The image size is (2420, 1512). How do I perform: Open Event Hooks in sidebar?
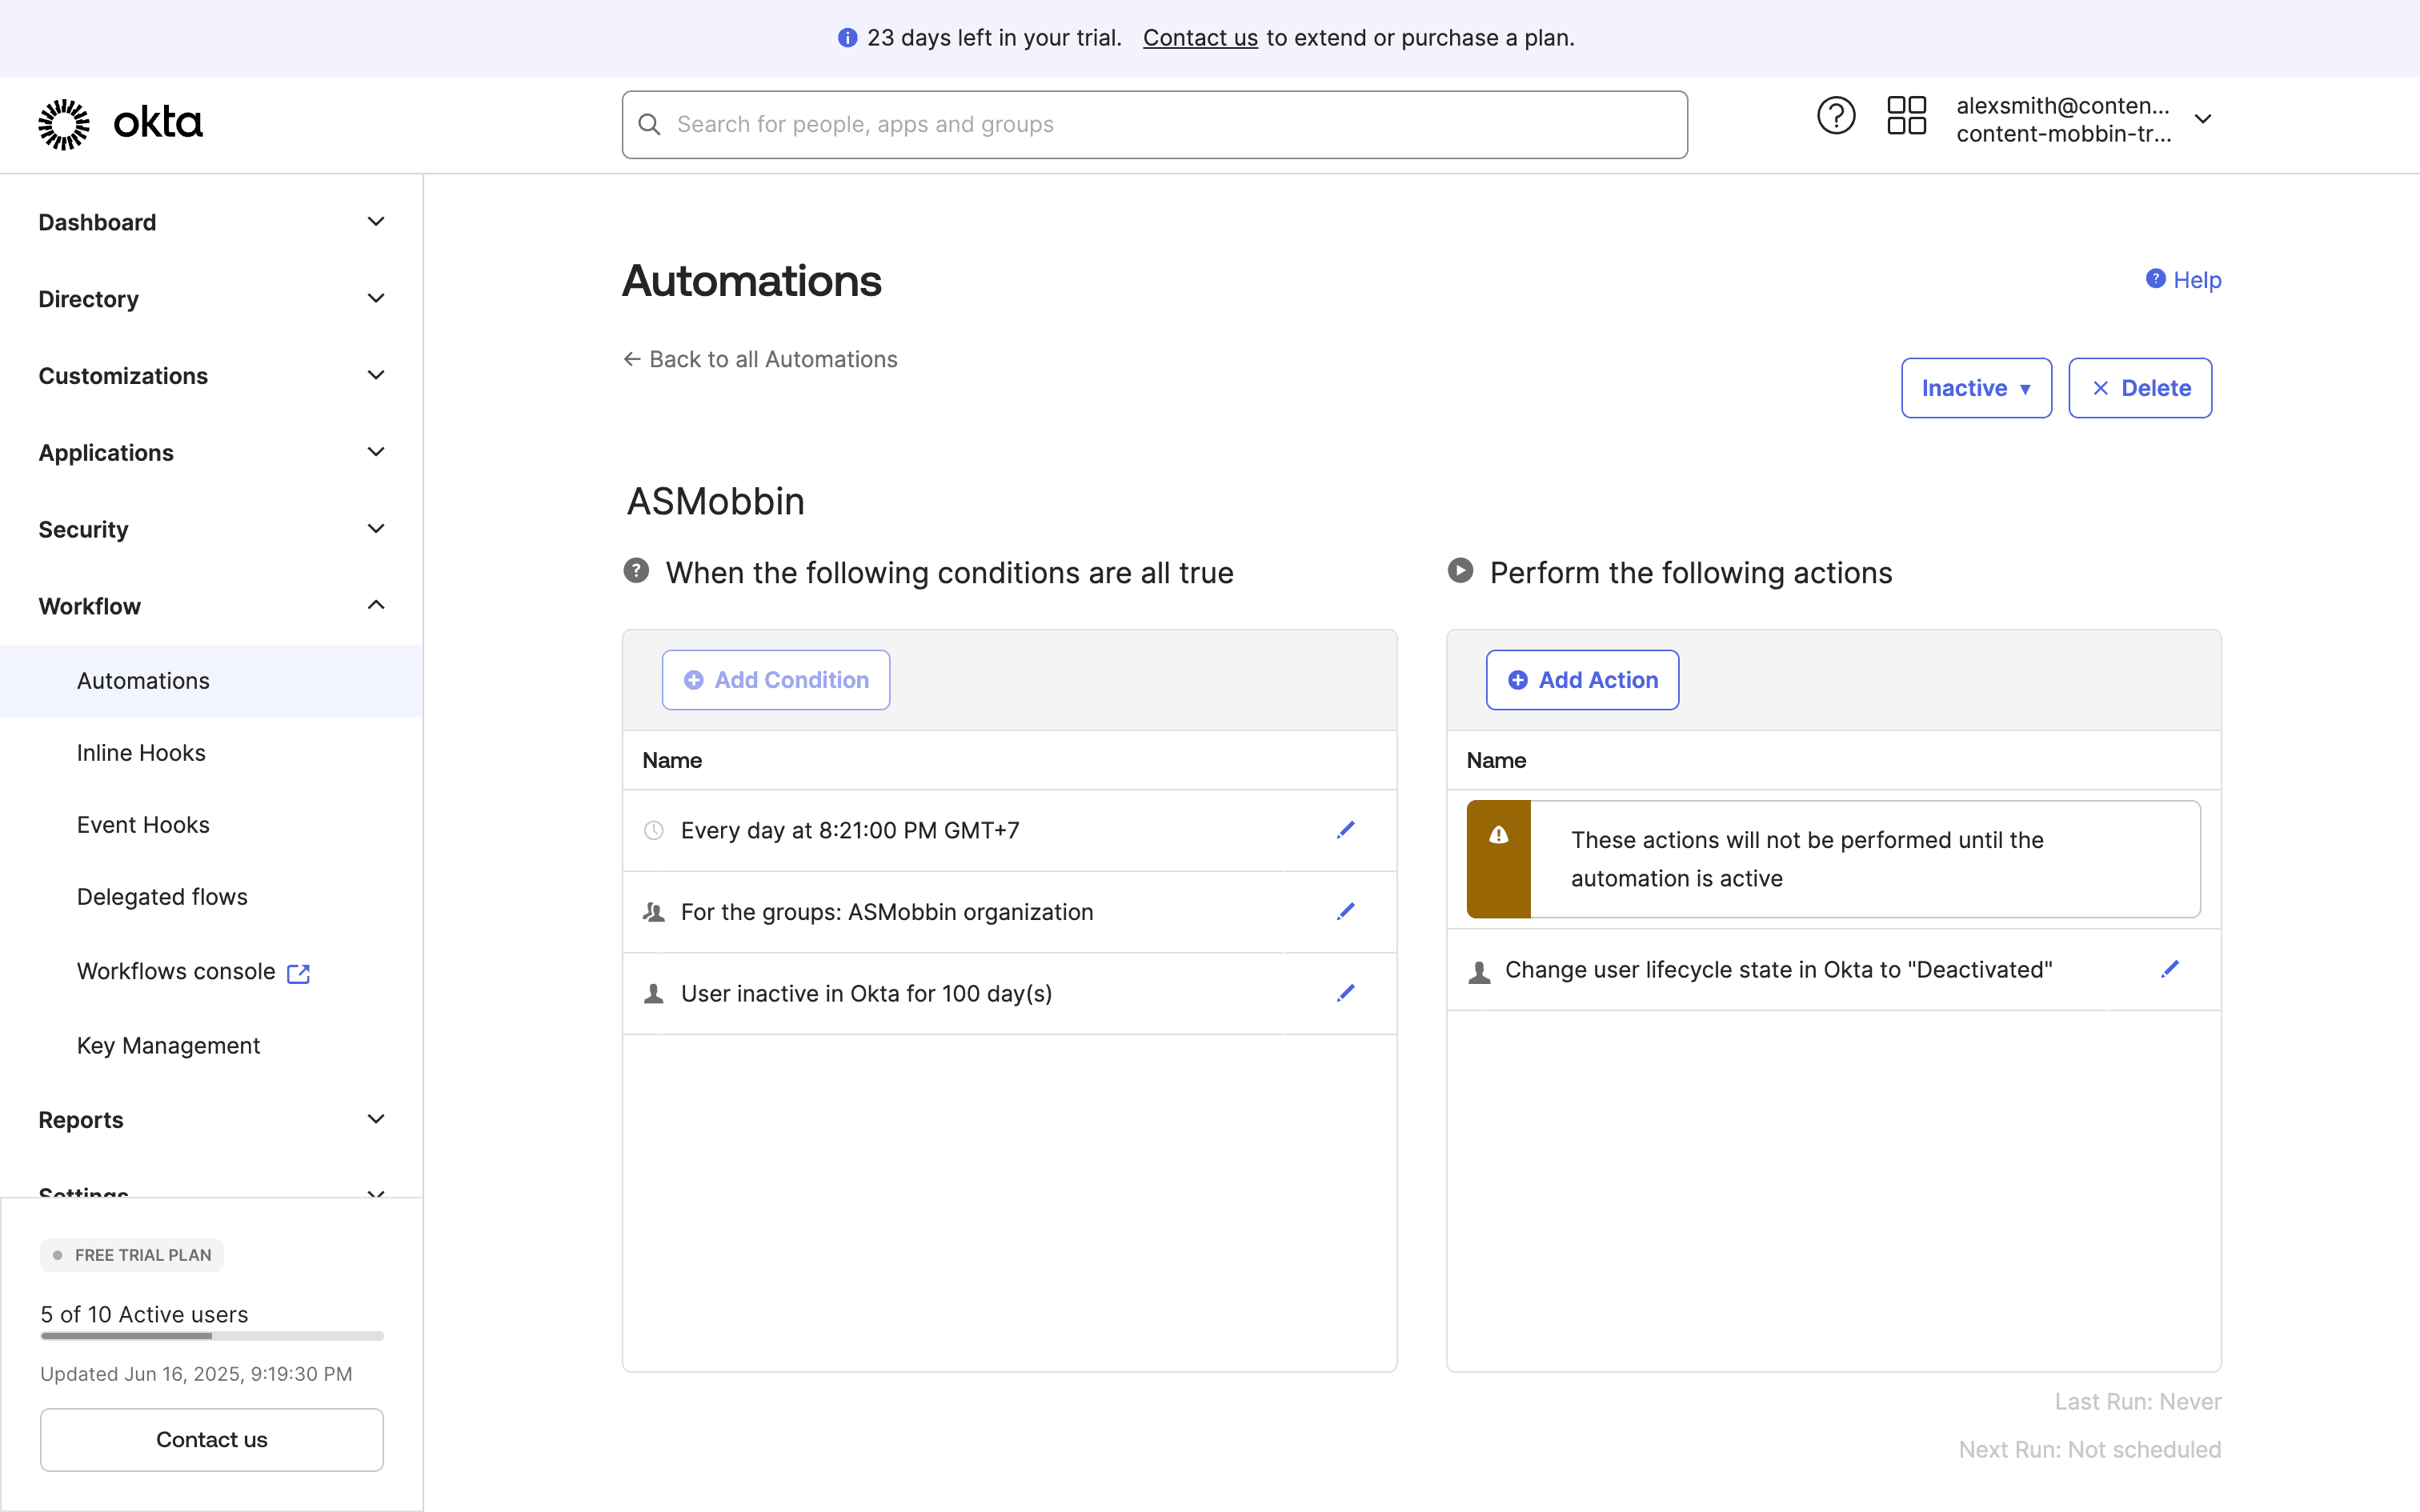pyautogui.click(x=143, y=825)
